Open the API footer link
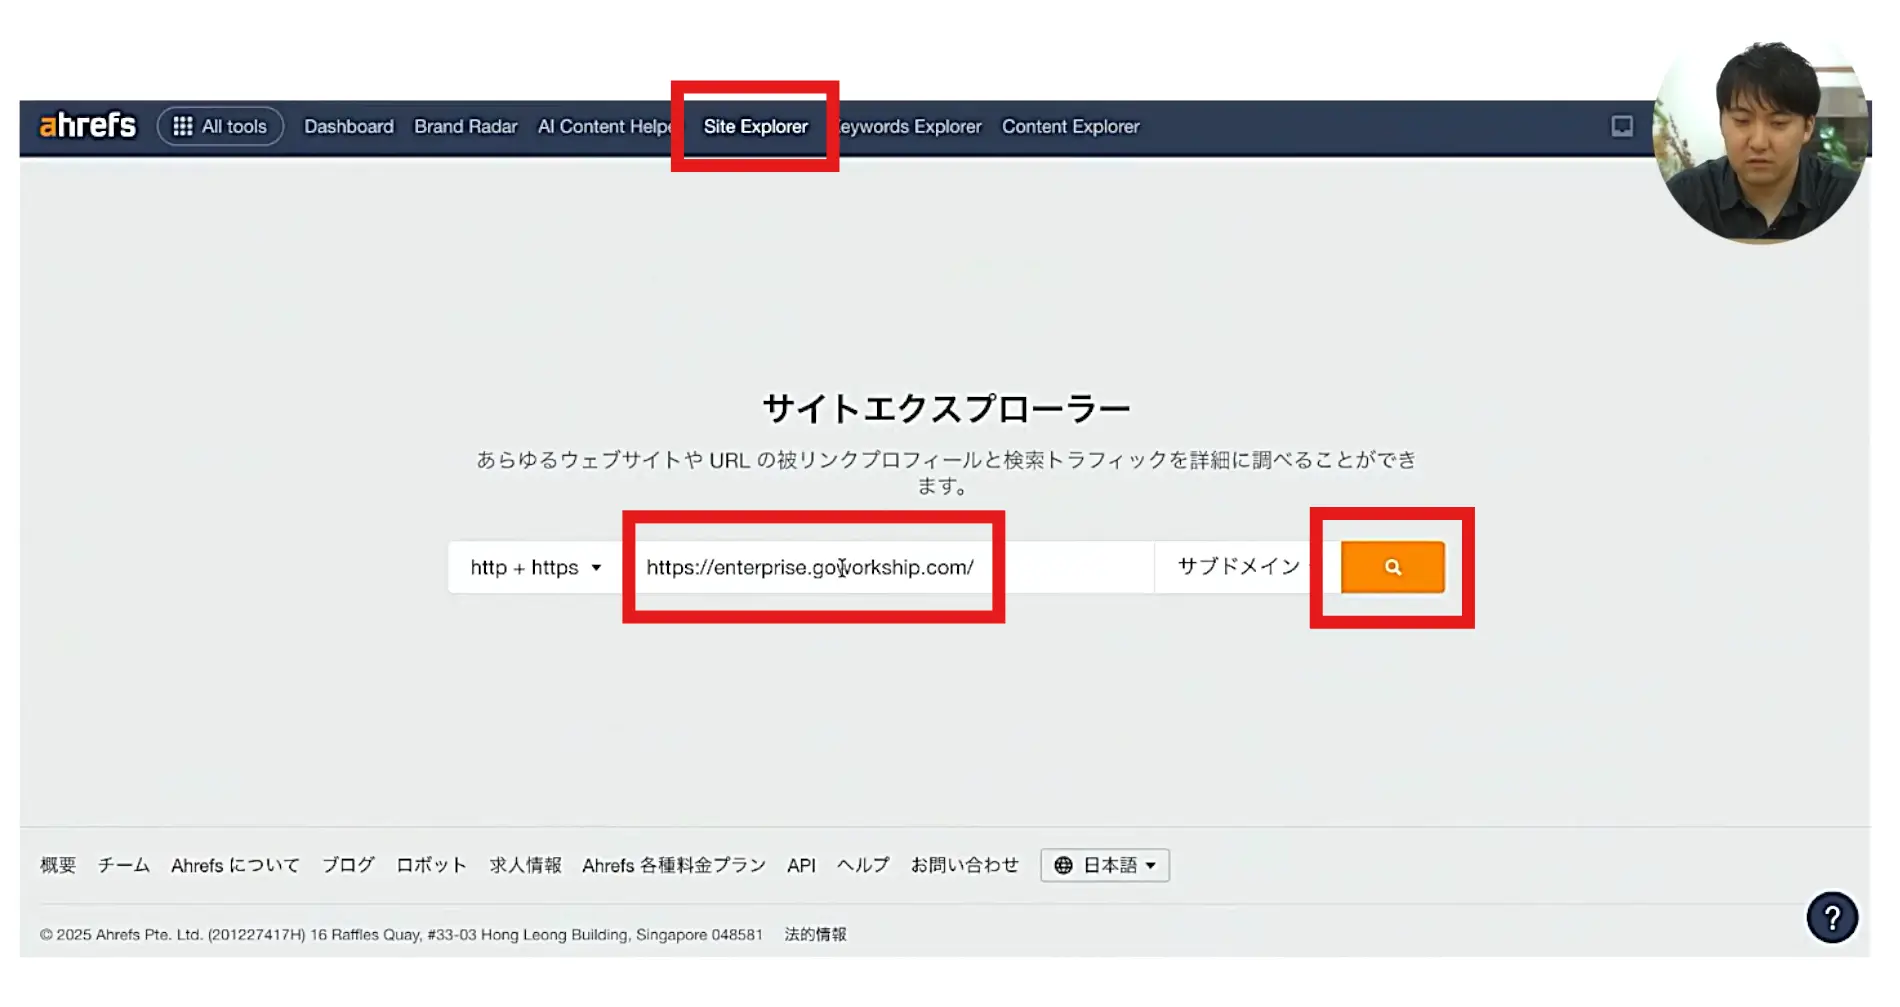This screenshot has height=1007, width=1900. tap(800, 865)
